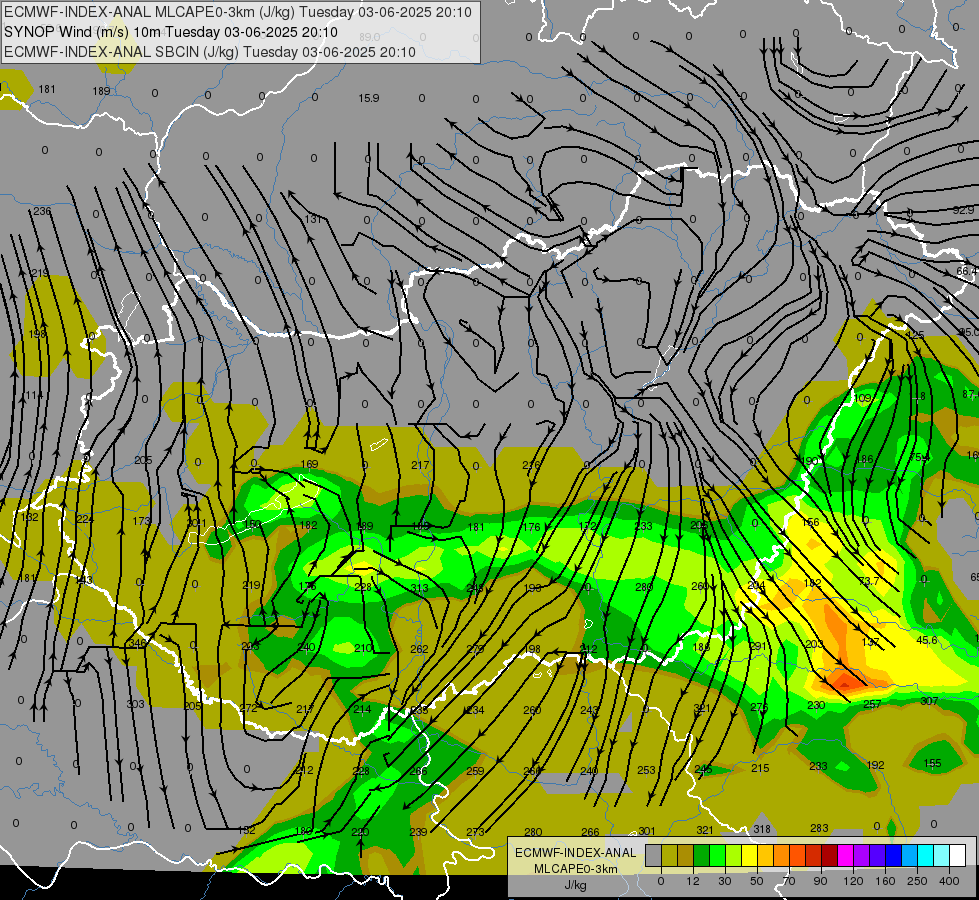Screen dimensions: 979x900
Task: Click the legend tick label '250'
Action: [917, 881]
